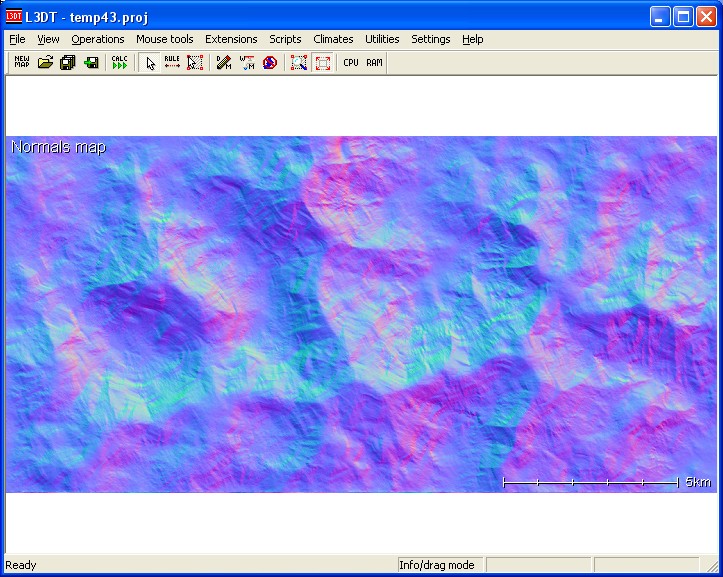Click the water map edit icon
This screenshot has width=723, height=577.
click(247, 63)
